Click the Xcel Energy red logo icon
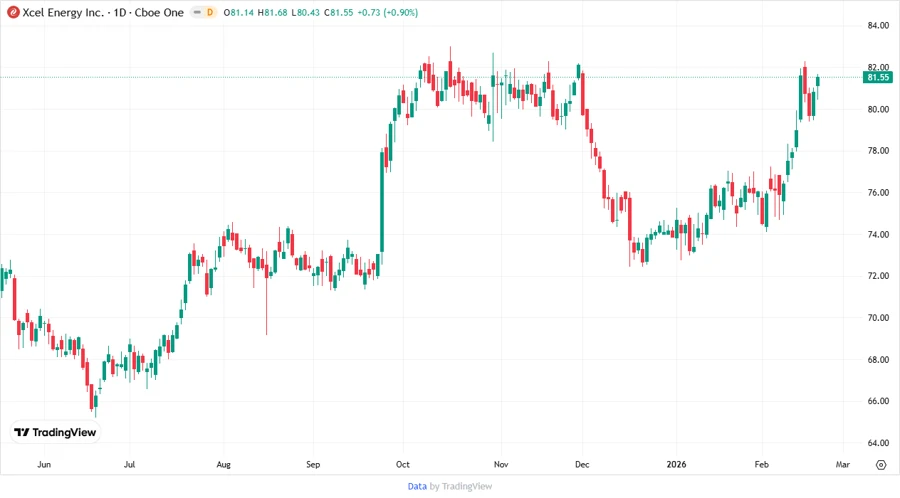The width and height of the screenshot is (900, 498). click(13, 13)
